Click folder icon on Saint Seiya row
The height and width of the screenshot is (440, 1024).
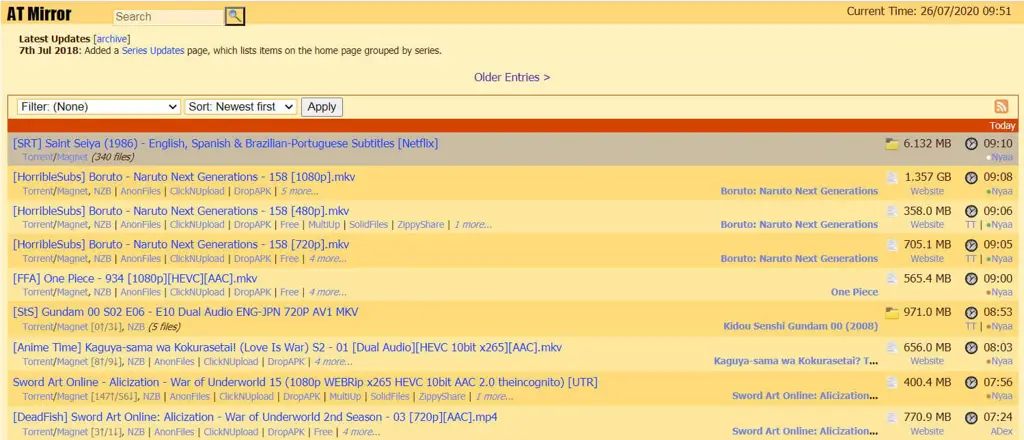point(892,144)
